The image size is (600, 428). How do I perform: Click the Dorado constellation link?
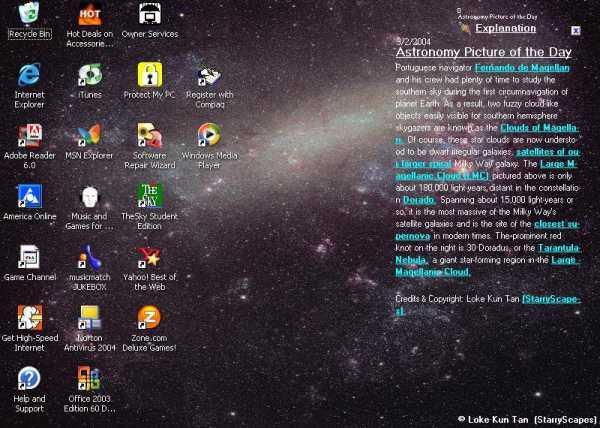pos(419,200)
